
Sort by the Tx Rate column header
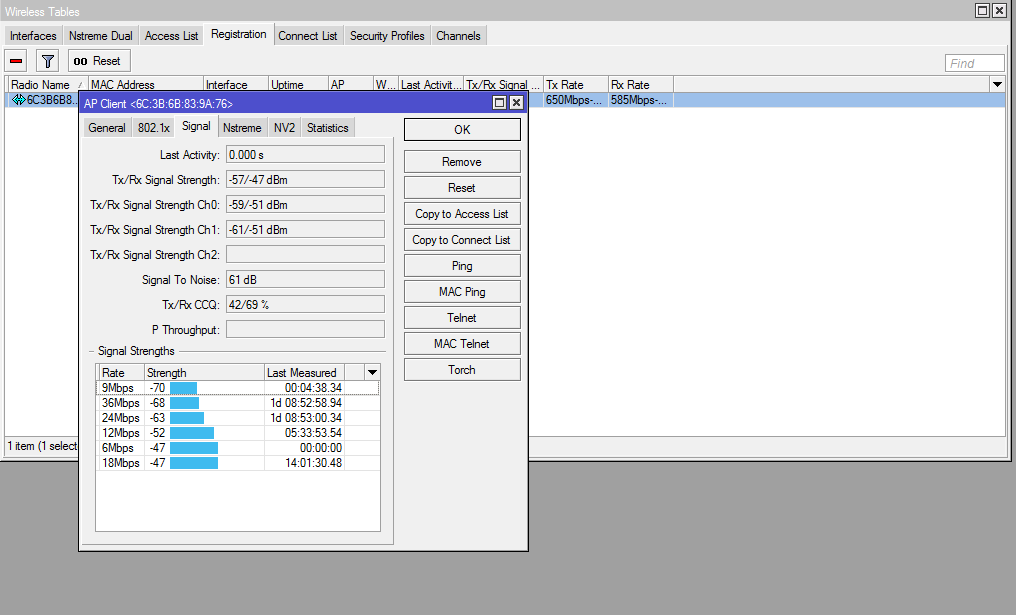coord(575,84)
